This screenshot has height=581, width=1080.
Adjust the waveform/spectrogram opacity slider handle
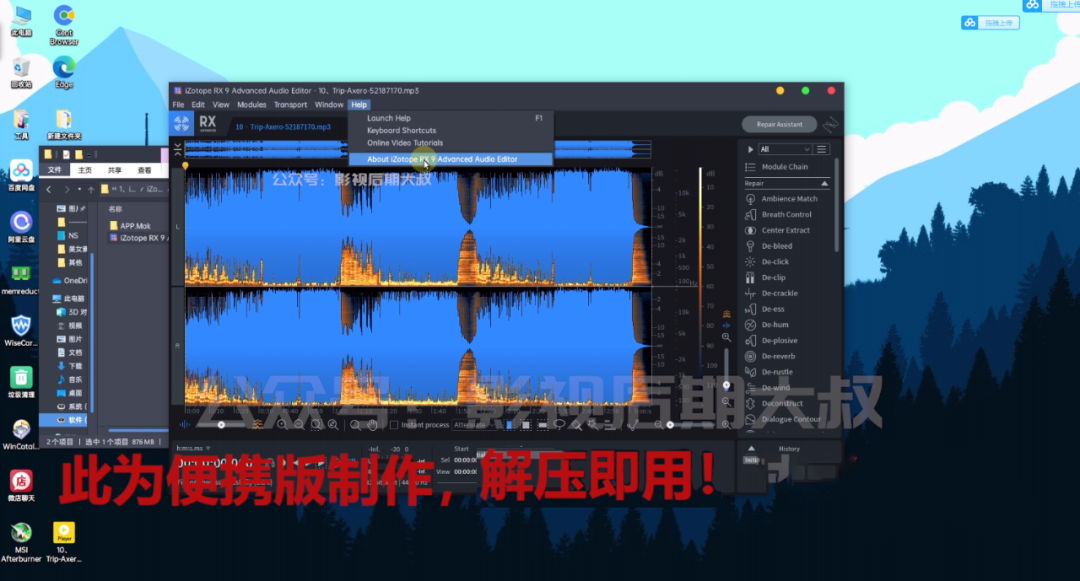[x=221, y=425]
